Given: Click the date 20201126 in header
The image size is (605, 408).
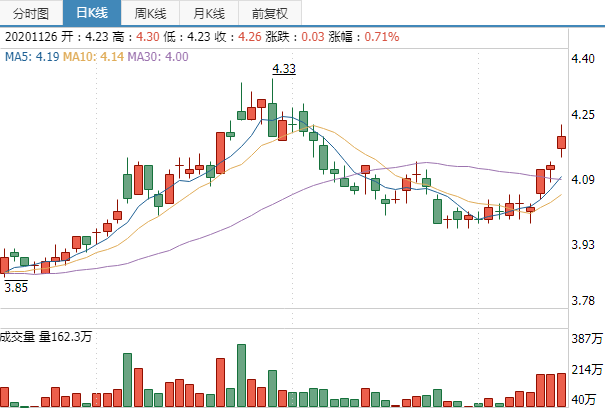Looking at the screenshot, I should coord(31,37).
